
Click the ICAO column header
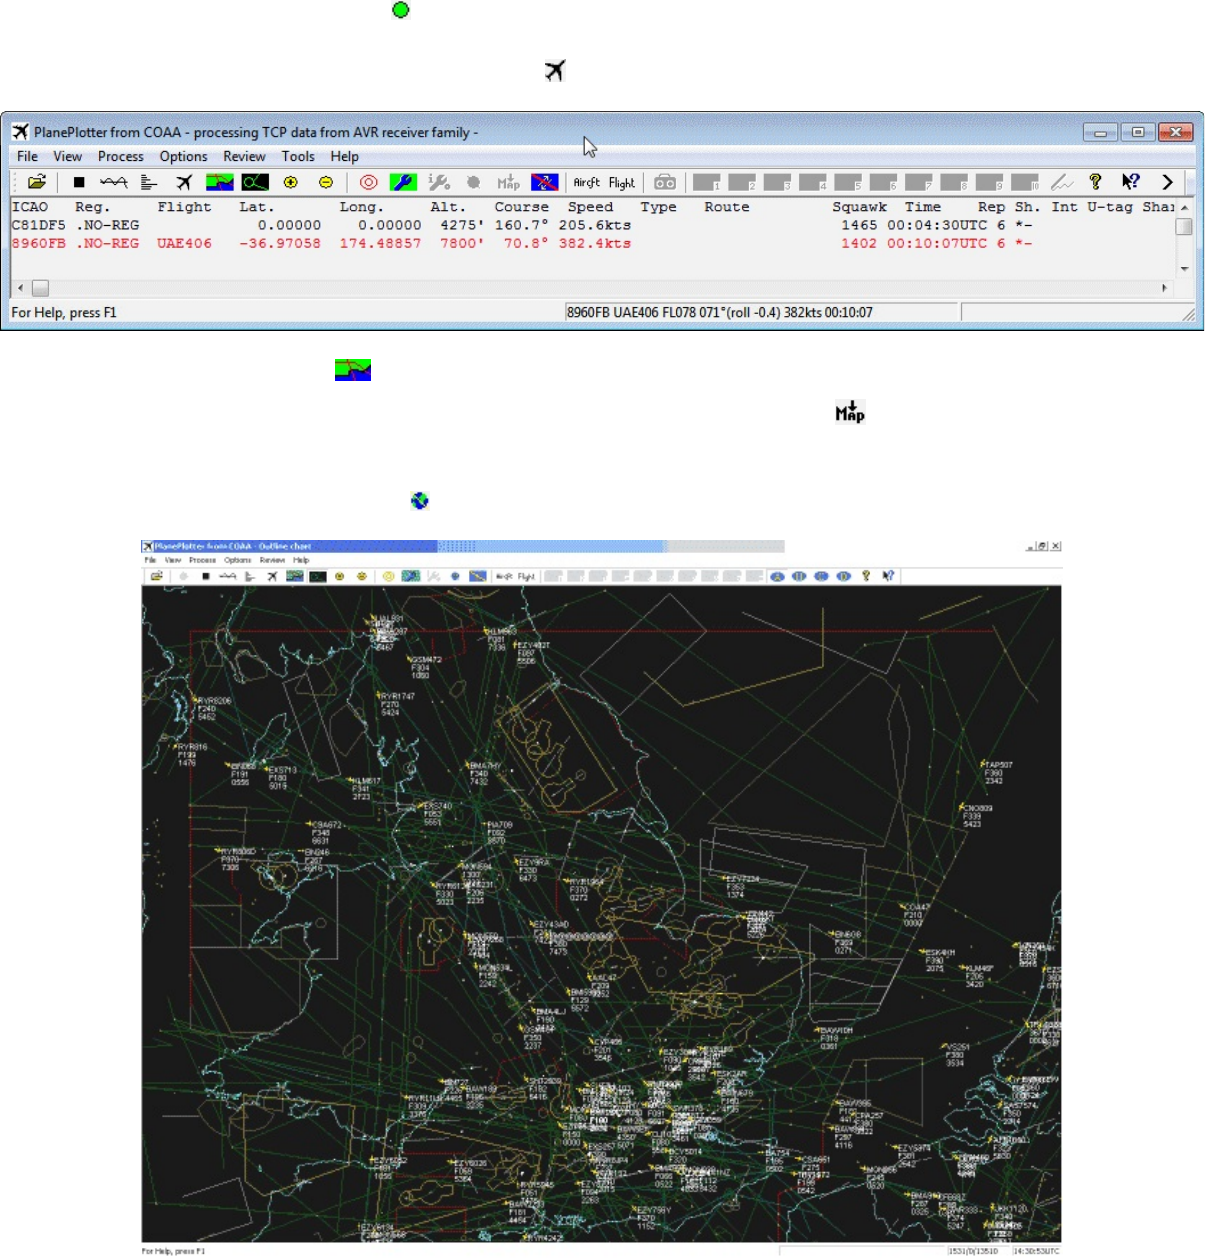click(30, 207)
